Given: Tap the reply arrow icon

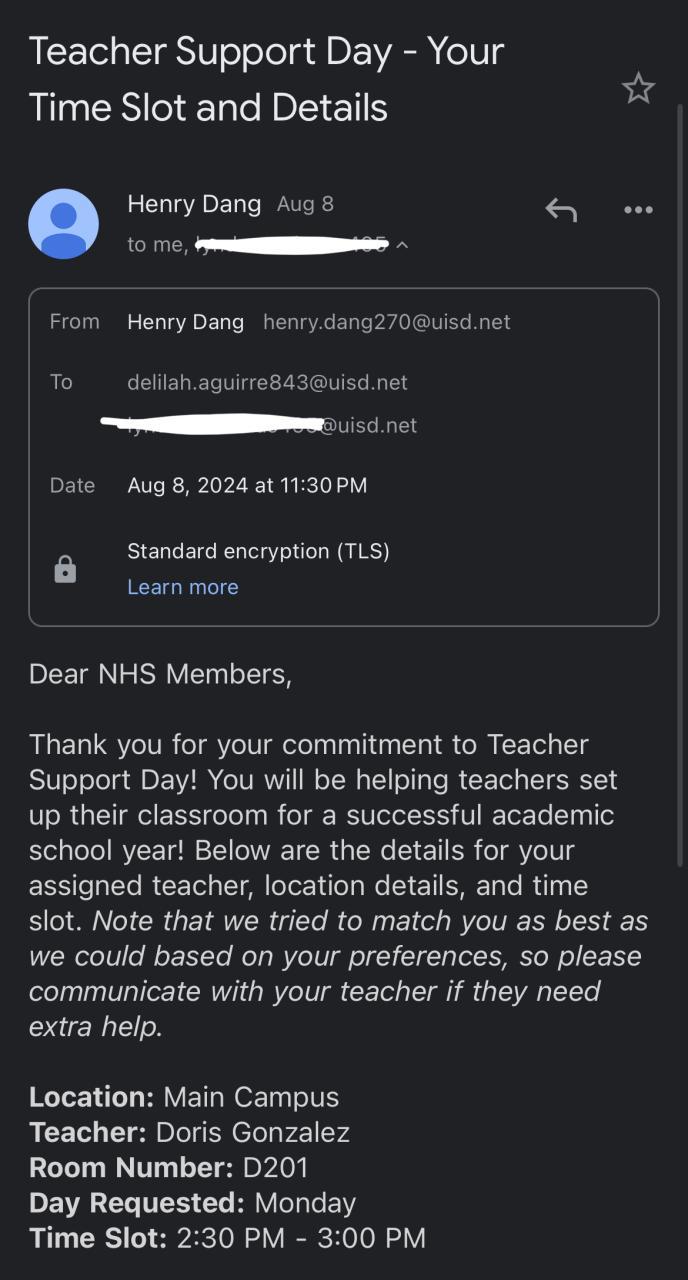Looking at the screenshot, I should 561,210.
